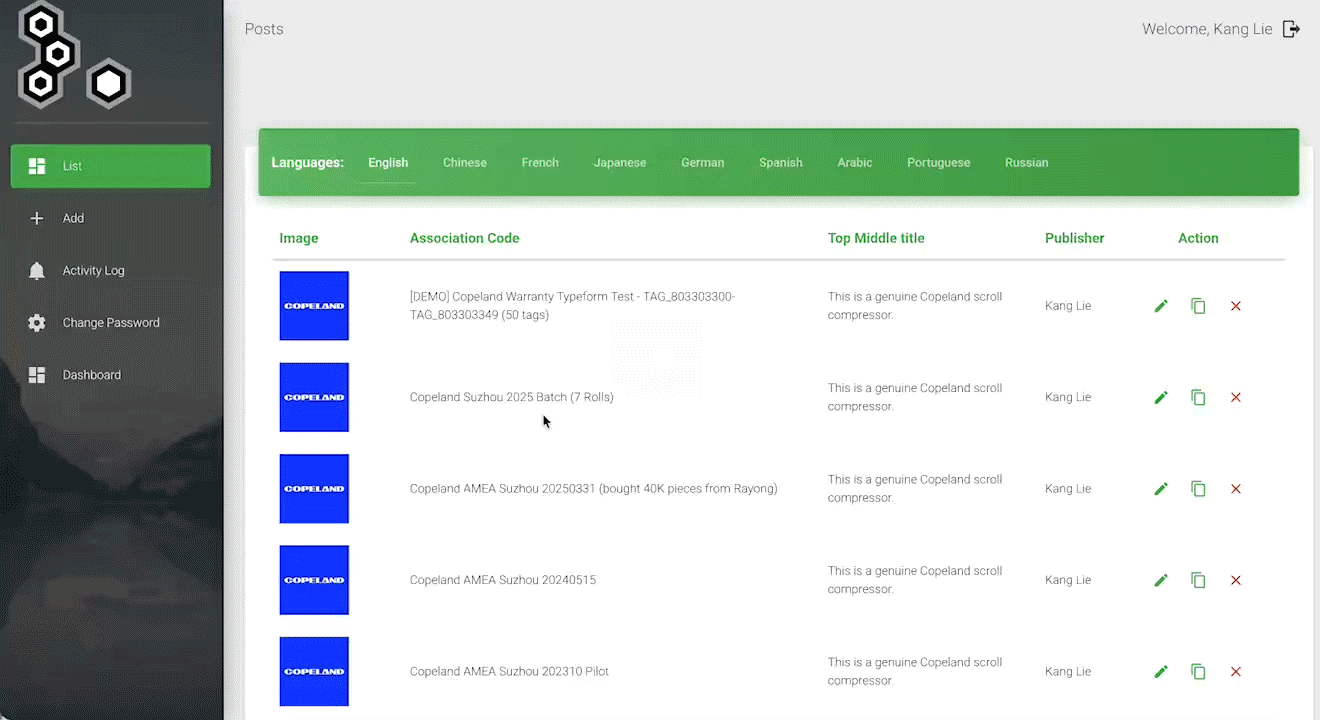This screenshot has height=720, width=1320.
Task: Delete the Copeland AMEA Suzhou 20240515 post
Action: point(1236,580)
